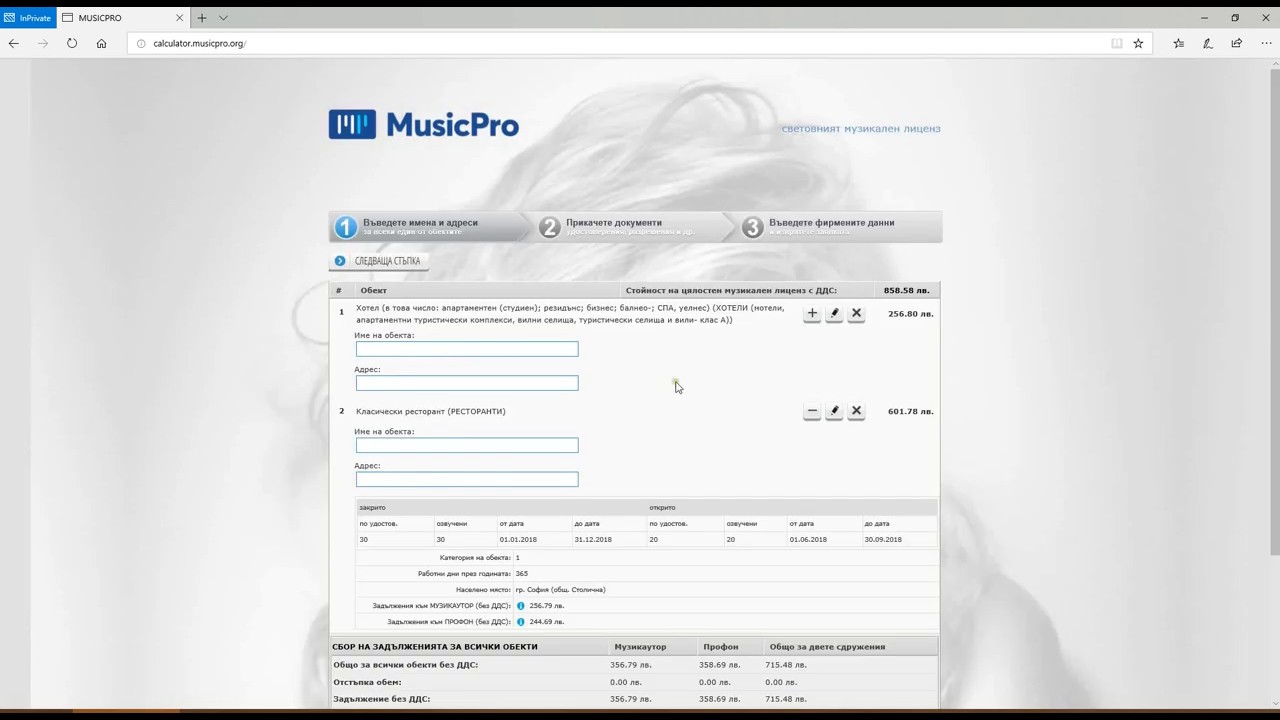Open the browser home page

point(101,43)
